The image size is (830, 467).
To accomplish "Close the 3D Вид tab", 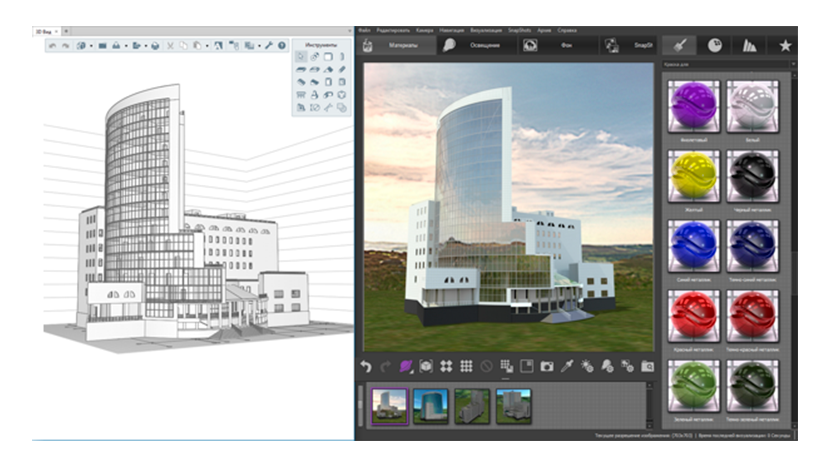I will click(56, 31).
